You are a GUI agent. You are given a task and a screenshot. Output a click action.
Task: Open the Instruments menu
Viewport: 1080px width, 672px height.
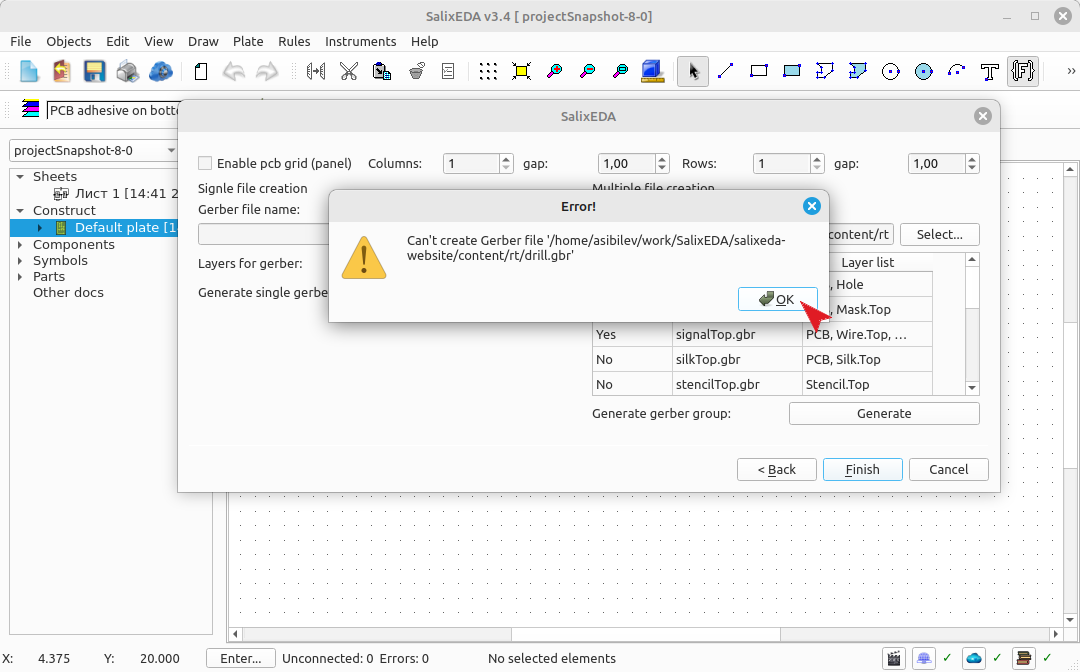point(360,41)
